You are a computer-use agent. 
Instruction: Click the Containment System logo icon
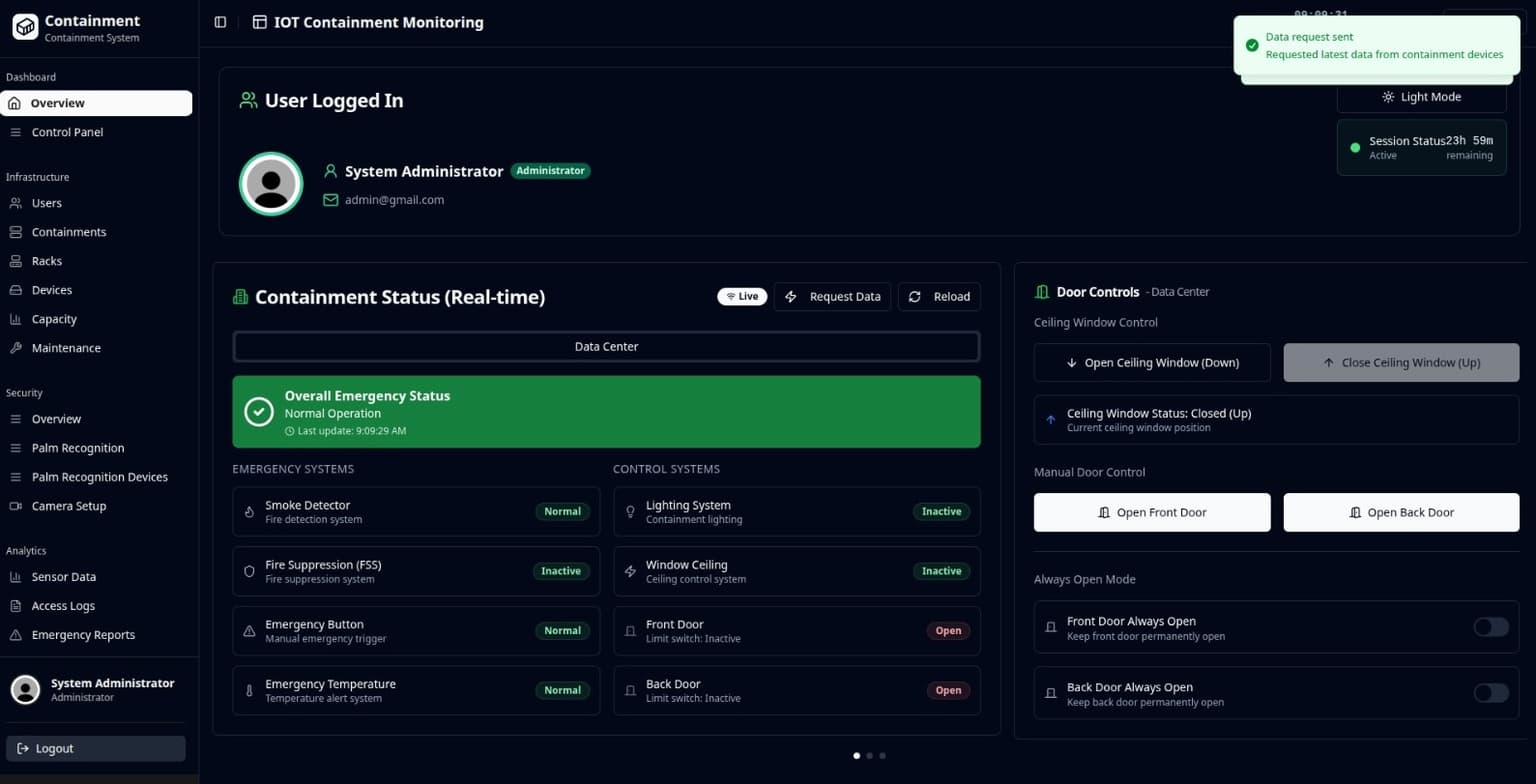pos(24,26)
